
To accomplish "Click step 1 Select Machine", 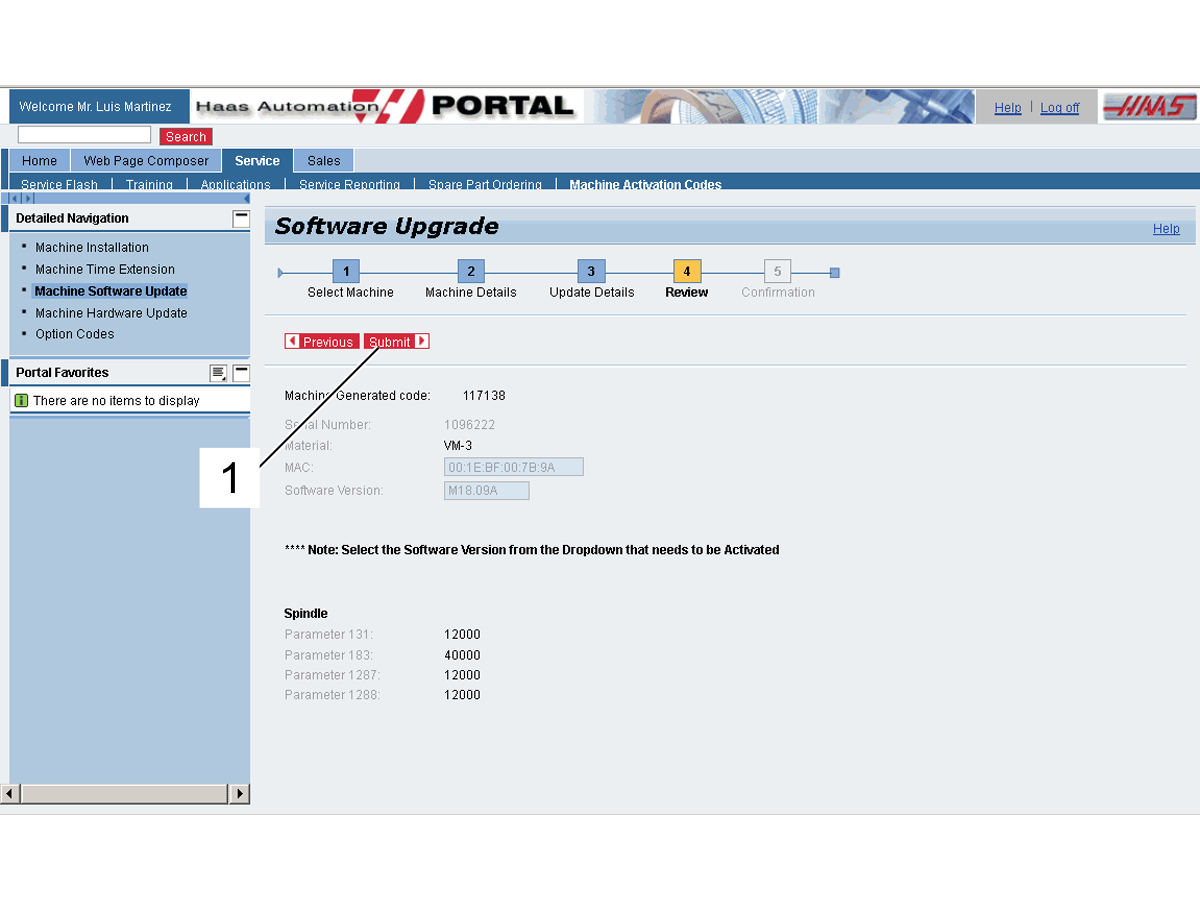I will click(346, 272).
